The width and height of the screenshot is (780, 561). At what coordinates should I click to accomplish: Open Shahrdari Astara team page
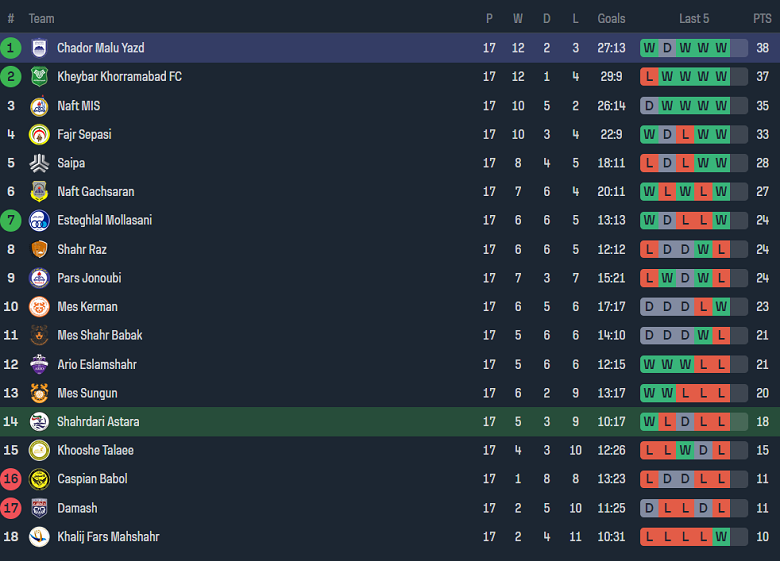click(98, 422)
